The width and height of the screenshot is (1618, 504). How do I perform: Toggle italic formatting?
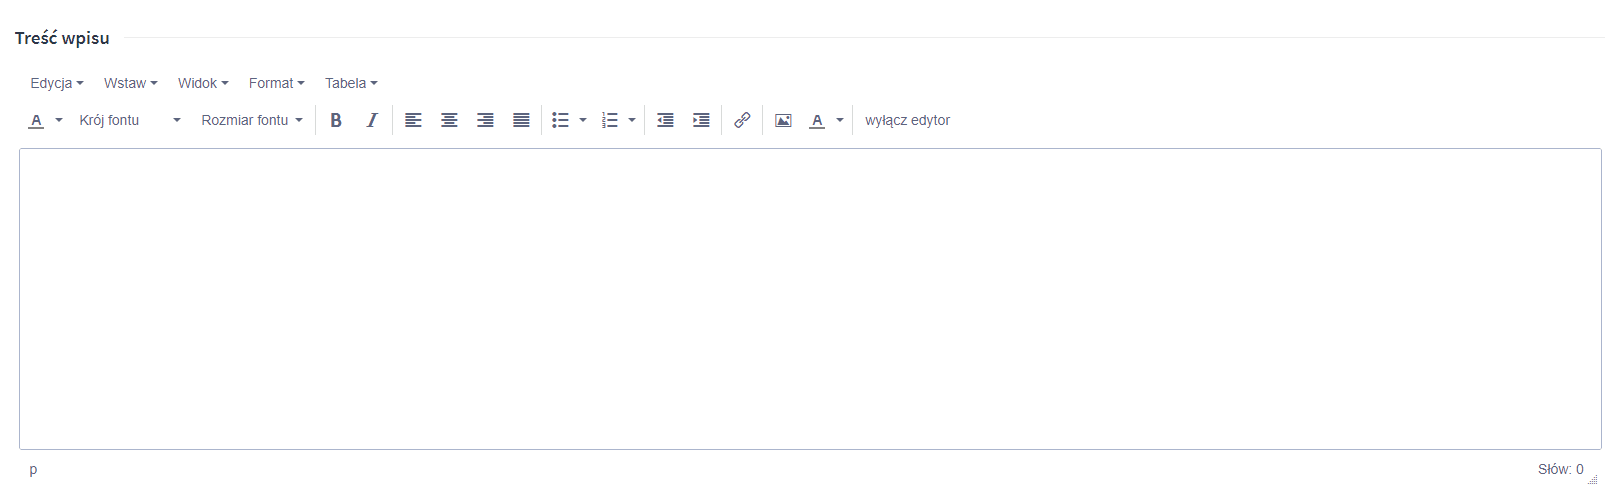tap(372, 120)
